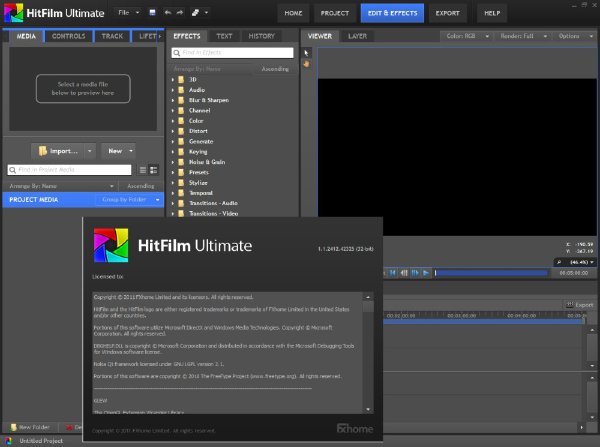Expand the Color effects folder
Viewport: 600px width, 447px height.
click(x=173, y=121)
